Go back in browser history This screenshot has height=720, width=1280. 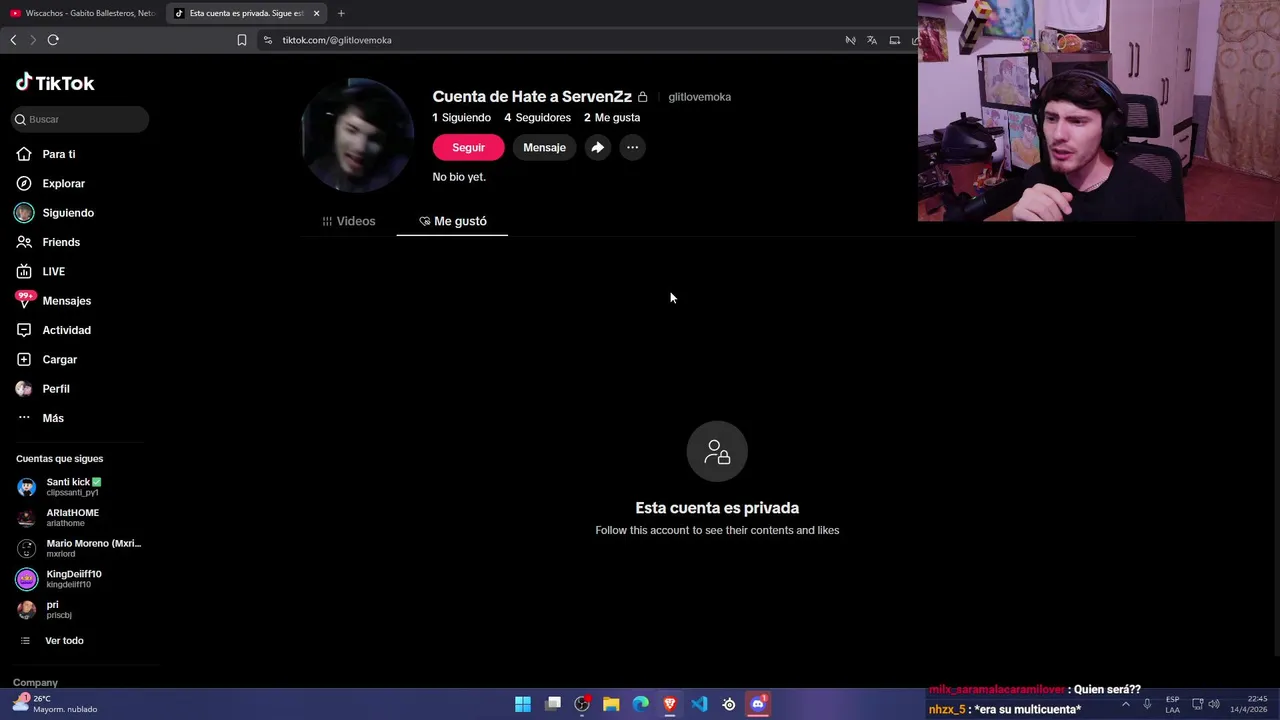(13, 40)
